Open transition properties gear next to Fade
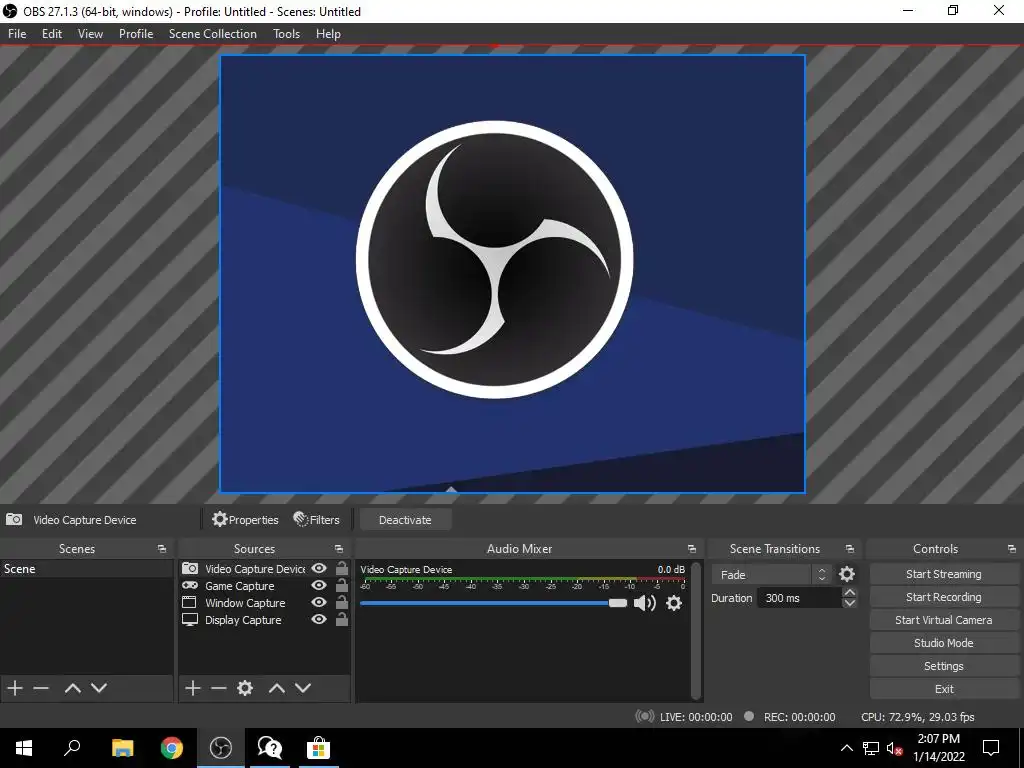The width and height of the screenshot is (1024, 768). 847,574
